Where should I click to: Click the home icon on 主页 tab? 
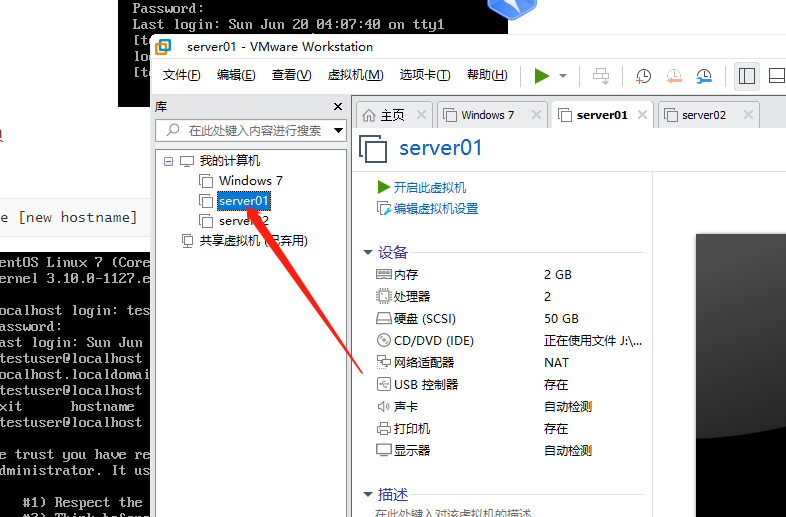click(369, 115)
